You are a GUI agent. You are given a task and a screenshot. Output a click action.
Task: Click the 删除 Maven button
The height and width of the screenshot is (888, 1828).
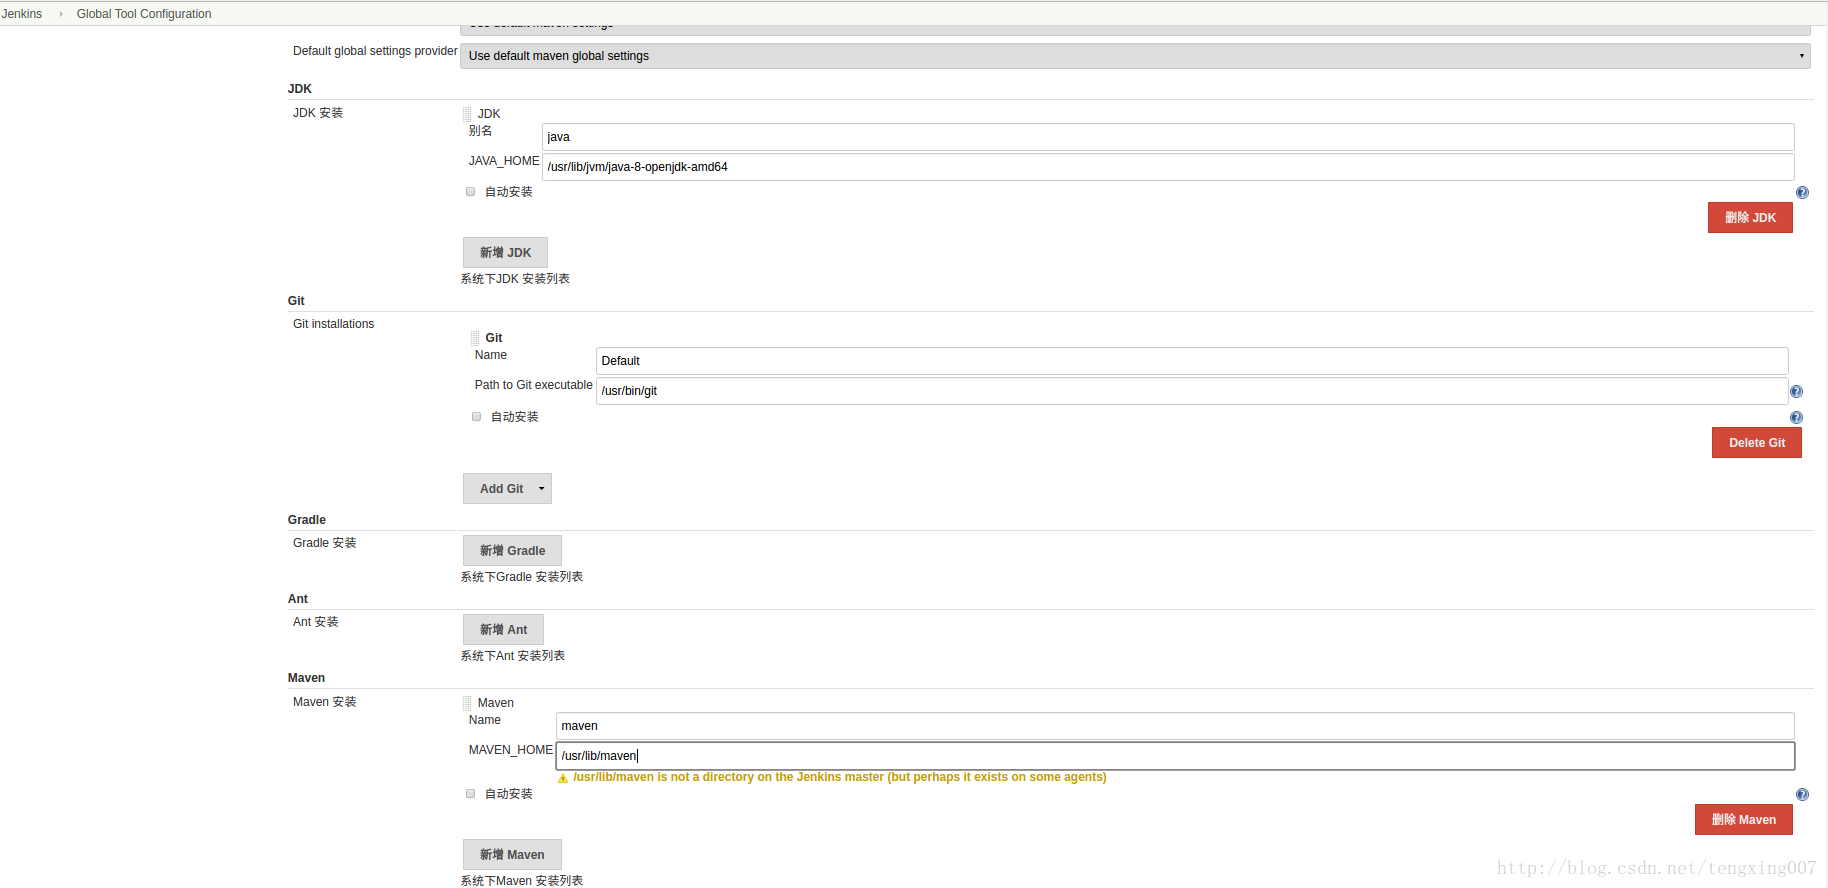pos(1744,820)
